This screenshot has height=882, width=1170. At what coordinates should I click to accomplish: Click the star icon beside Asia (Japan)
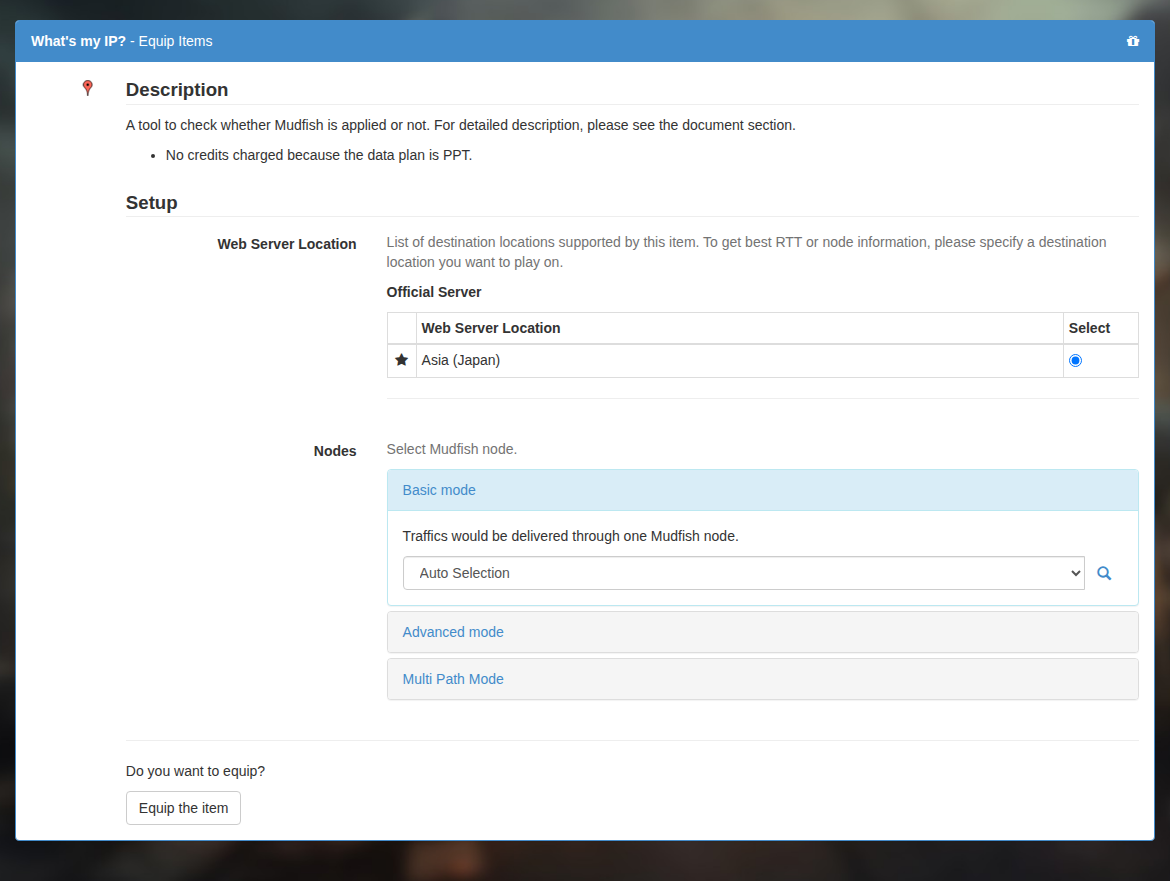[401, 360]
